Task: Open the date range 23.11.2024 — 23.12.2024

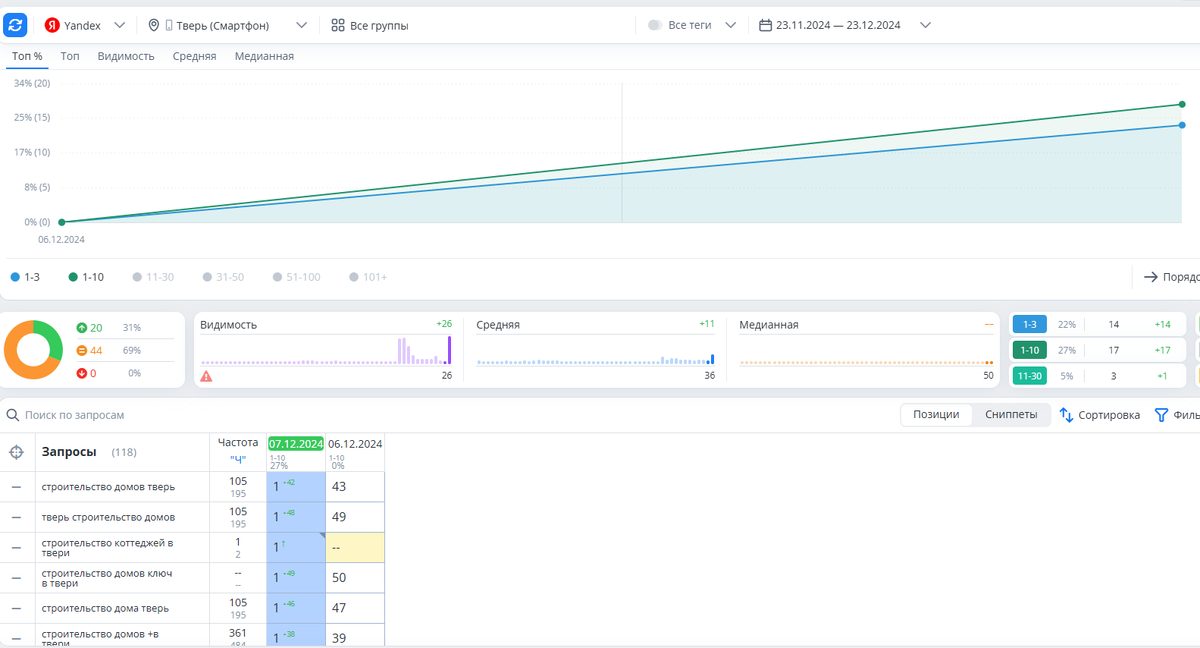Action: click(845, 25)
